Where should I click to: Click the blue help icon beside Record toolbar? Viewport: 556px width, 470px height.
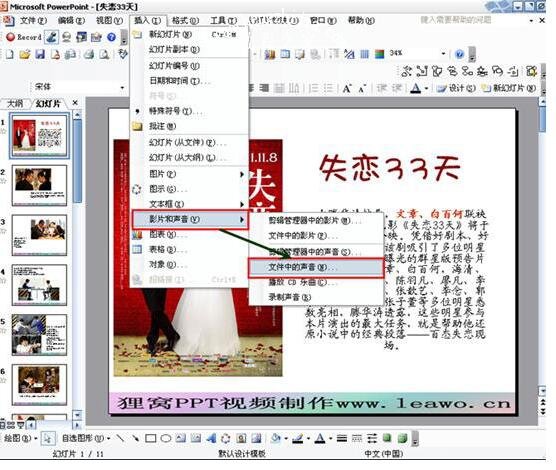click(111, 37)
